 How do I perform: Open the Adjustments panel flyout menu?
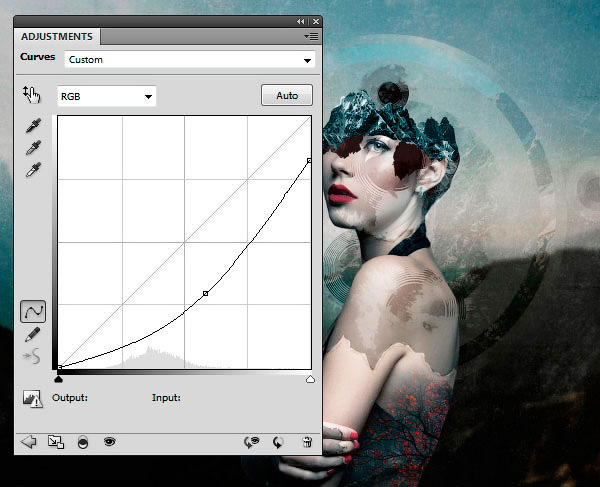tap(311, 37)
